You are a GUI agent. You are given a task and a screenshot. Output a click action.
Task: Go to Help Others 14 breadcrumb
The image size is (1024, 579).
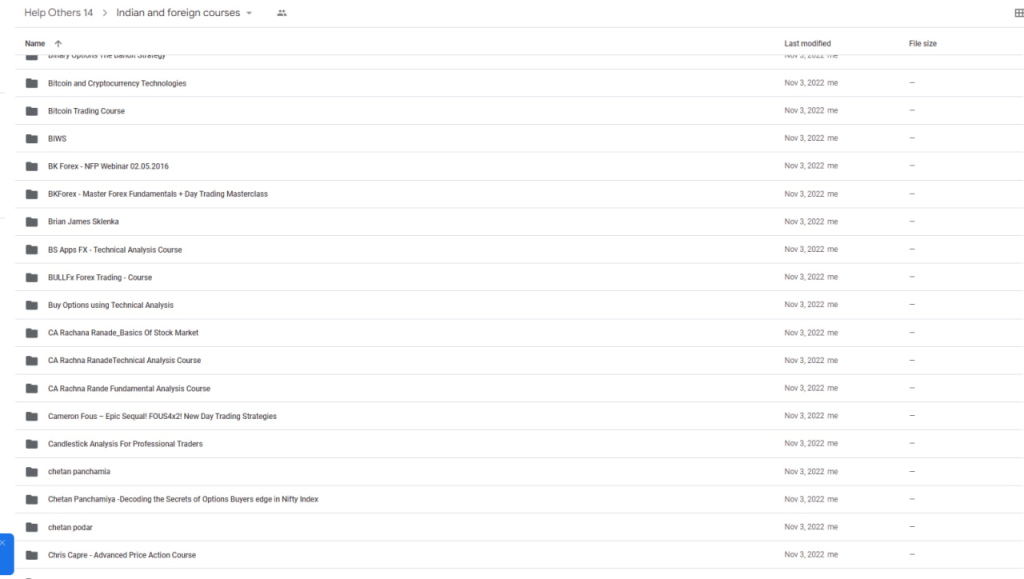(59, 13)
